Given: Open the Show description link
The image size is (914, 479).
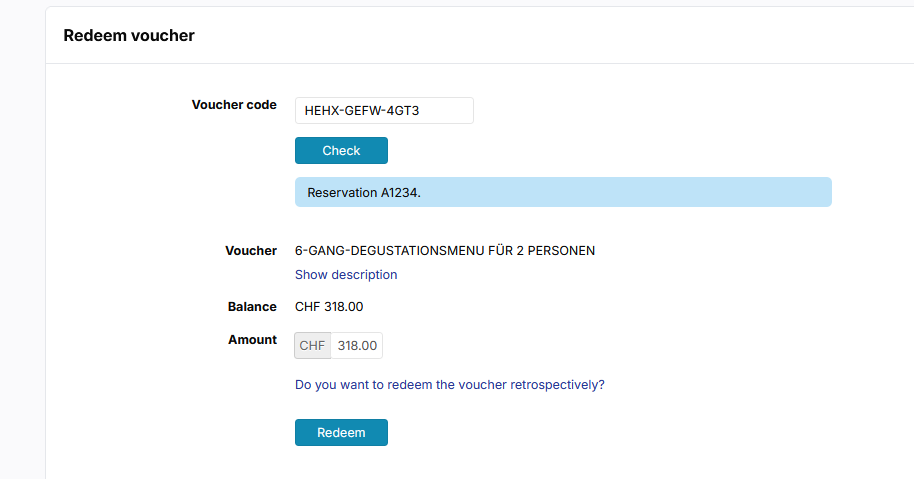Looking at the screenshot, I should (x=346, y=274).
